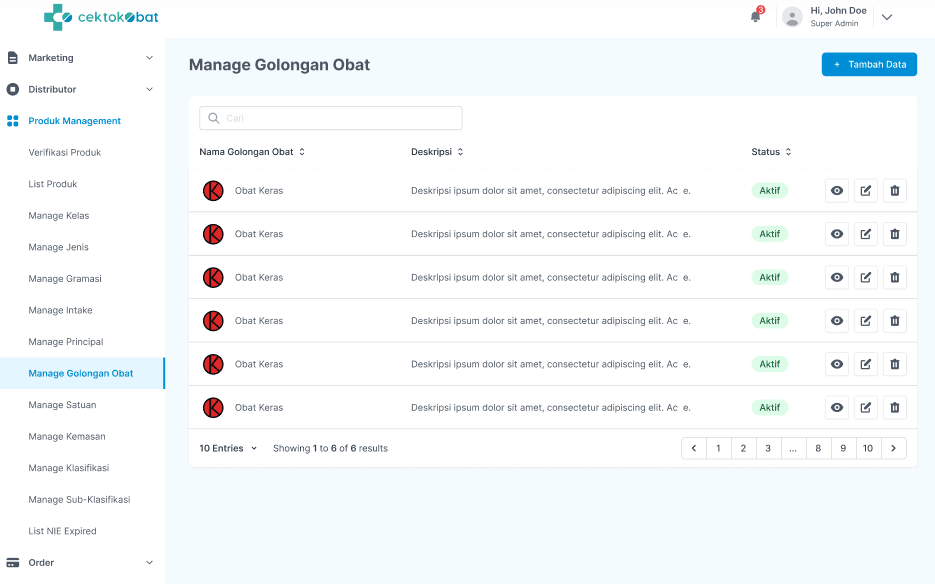Click the edit icon in last row
The image size is (935, 584).
click(866, 408)
